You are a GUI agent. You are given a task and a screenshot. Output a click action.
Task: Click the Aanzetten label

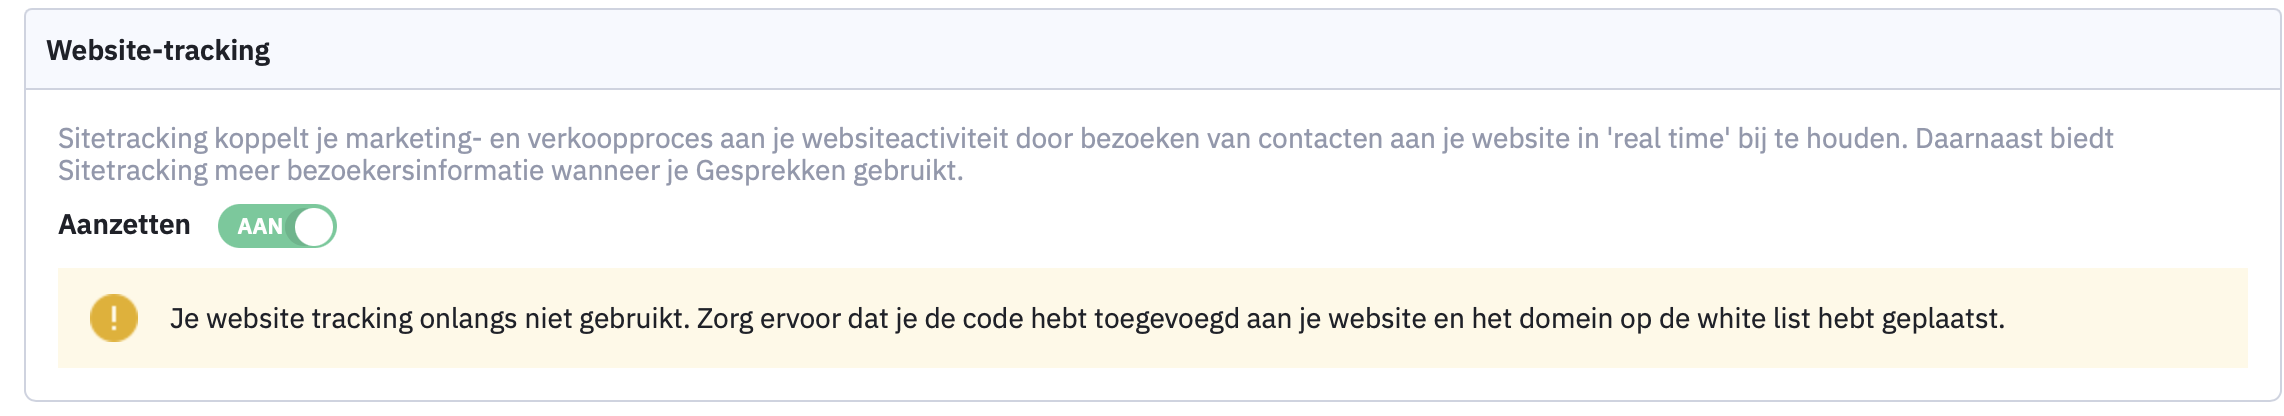124,224
